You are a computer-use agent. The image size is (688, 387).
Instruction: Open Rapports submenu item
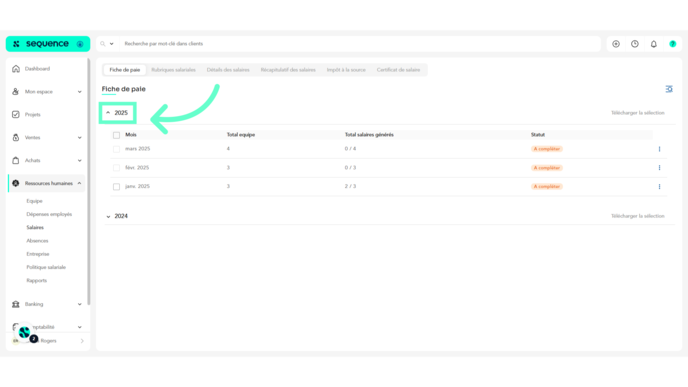click(36, 280)
